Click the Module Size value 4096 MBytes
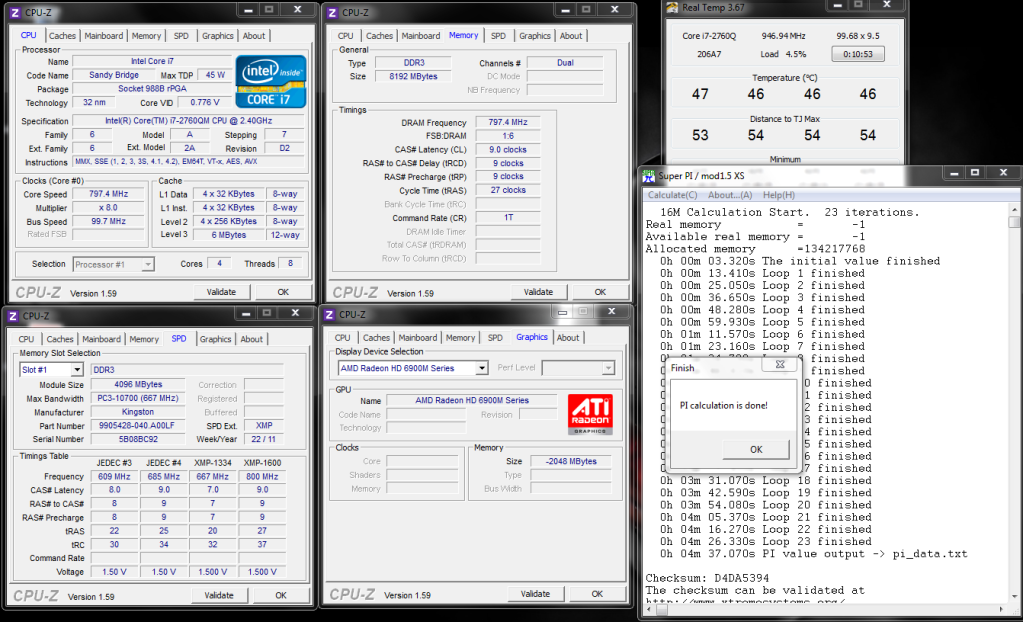 138,384
